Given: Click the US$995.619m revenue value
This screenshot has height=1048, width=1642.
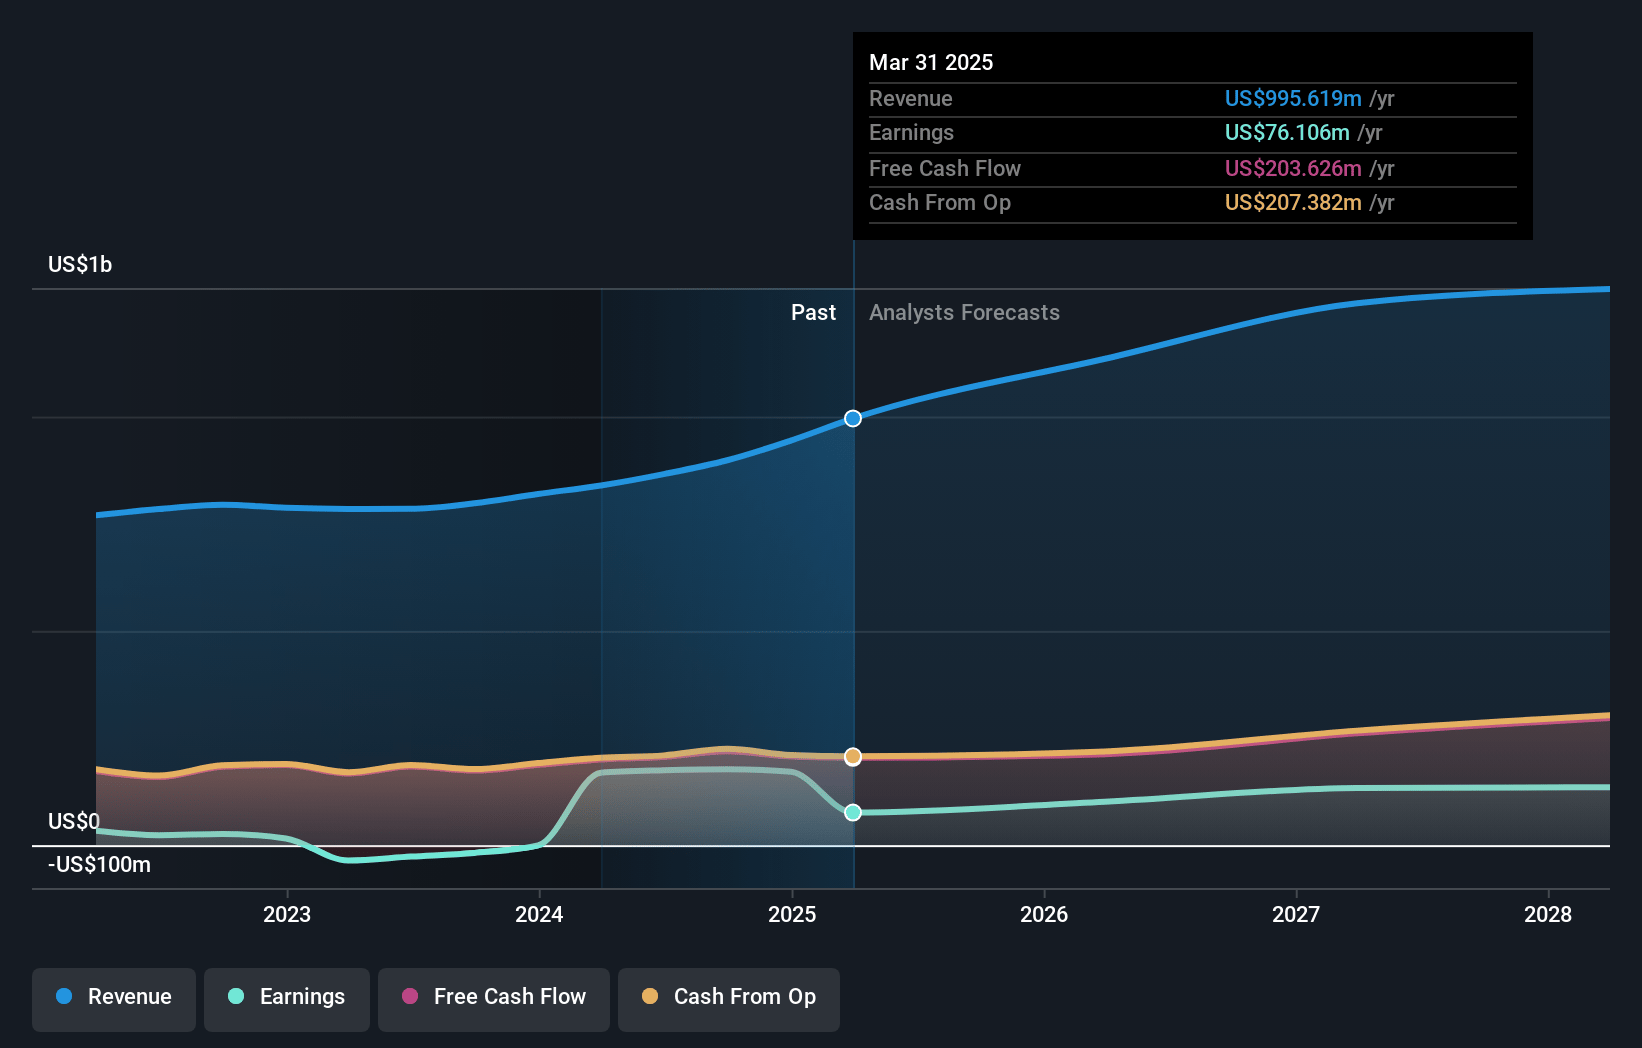Looking at the screenshot, I should click(1293, 98).
